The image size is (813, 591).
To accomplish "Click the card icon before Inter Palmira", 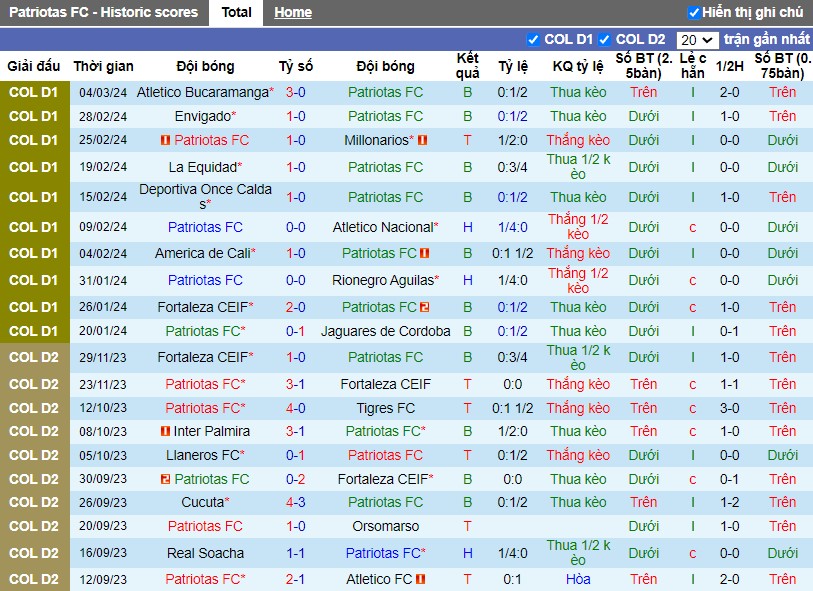I will pos(165,431).
